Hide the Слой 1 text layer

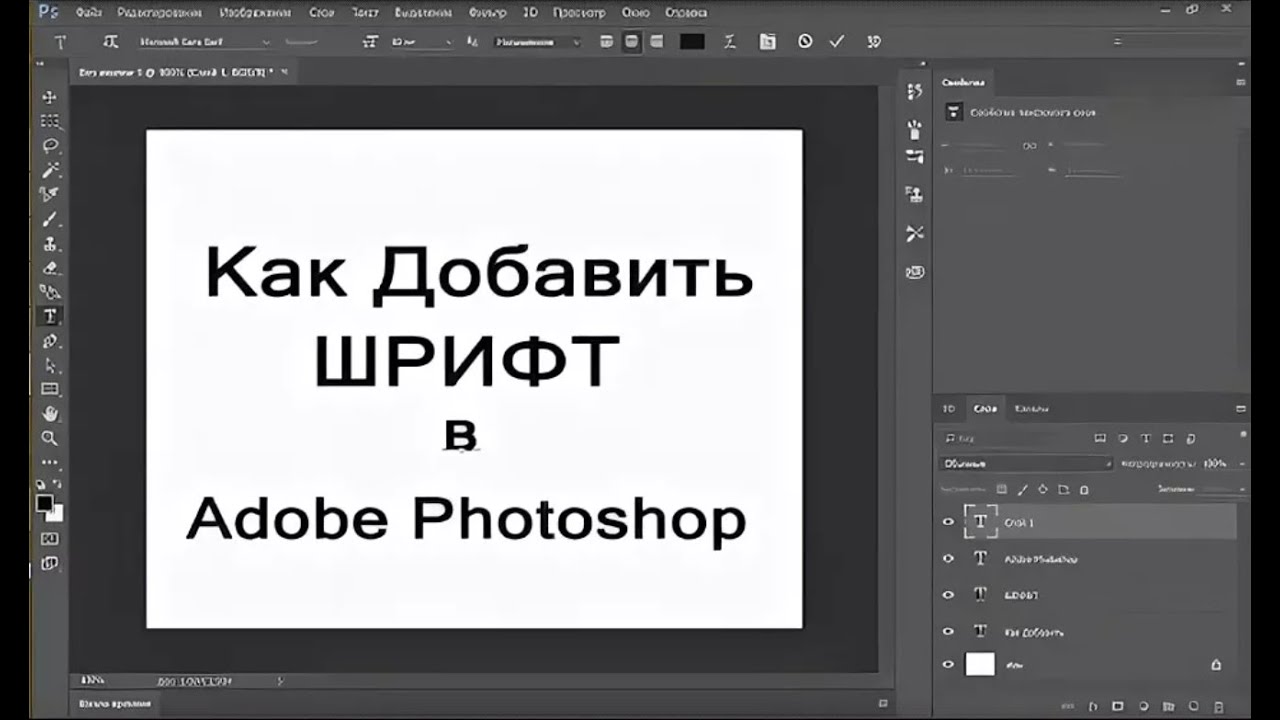(x=948, y=522)
